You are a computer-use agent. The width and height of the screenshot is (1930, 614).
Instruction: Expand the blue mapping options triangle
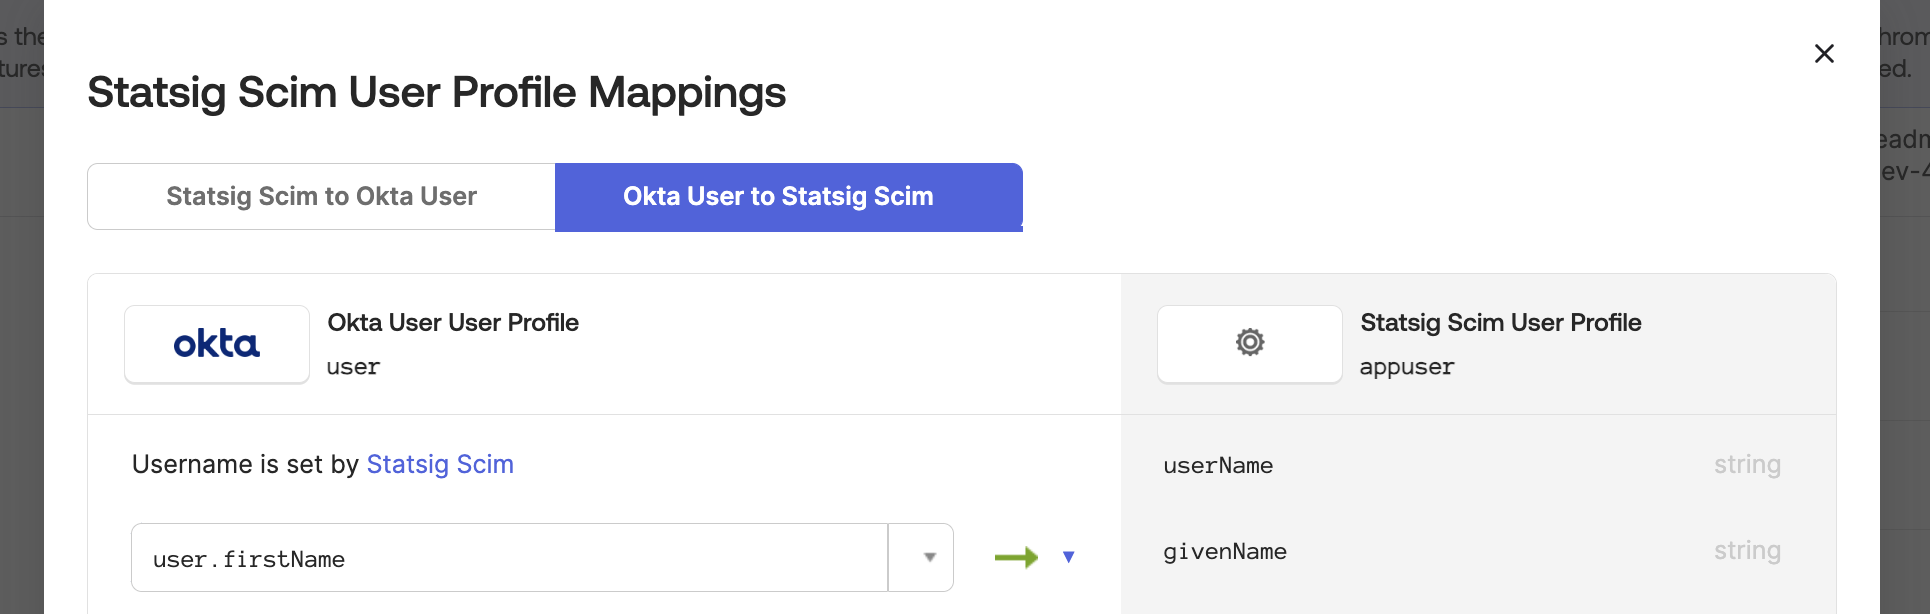pyautogui.click(x=1069, y=557)
